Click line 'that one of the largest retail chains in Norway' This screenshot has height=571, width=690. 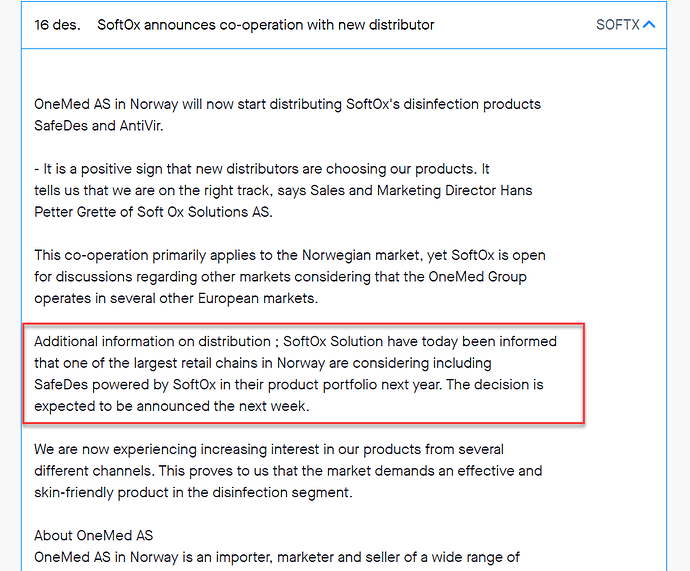coord(263,363)
